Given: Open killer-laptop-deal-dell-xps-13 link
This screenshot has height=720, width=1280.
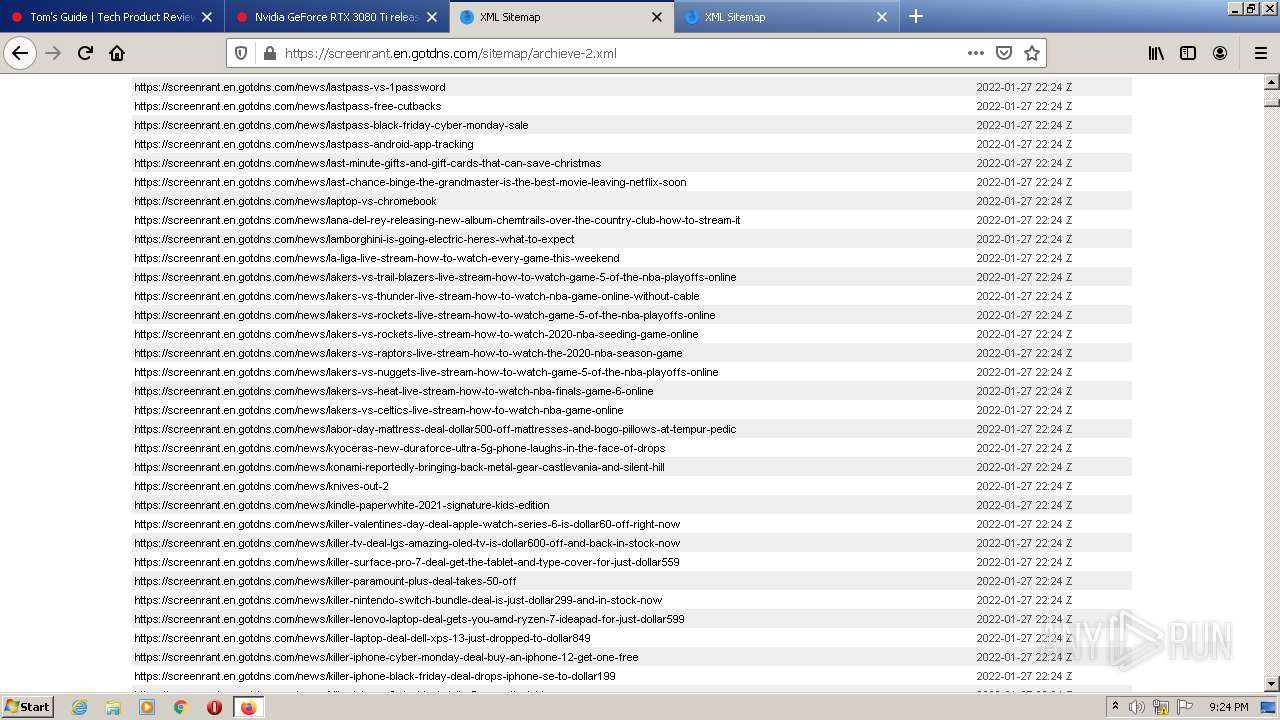Looking at the screenshot, I should pos(362,638).
